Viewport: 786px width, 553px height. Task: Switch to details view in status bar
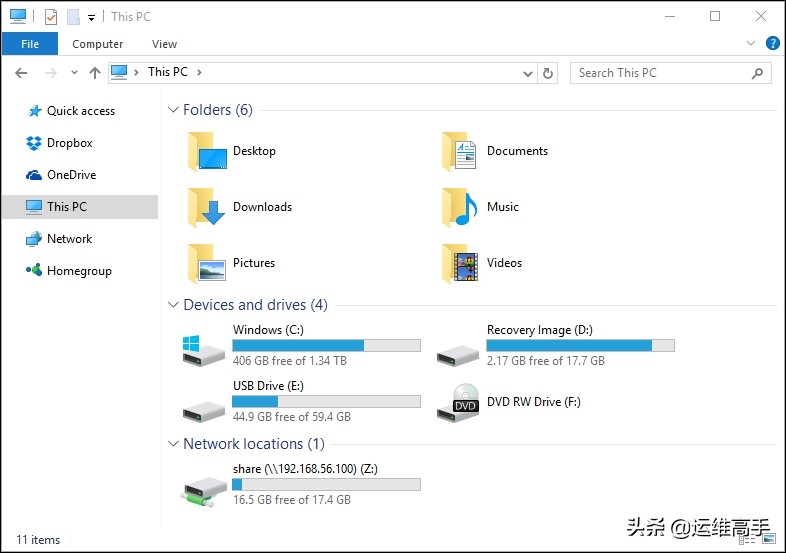(747, 539)
